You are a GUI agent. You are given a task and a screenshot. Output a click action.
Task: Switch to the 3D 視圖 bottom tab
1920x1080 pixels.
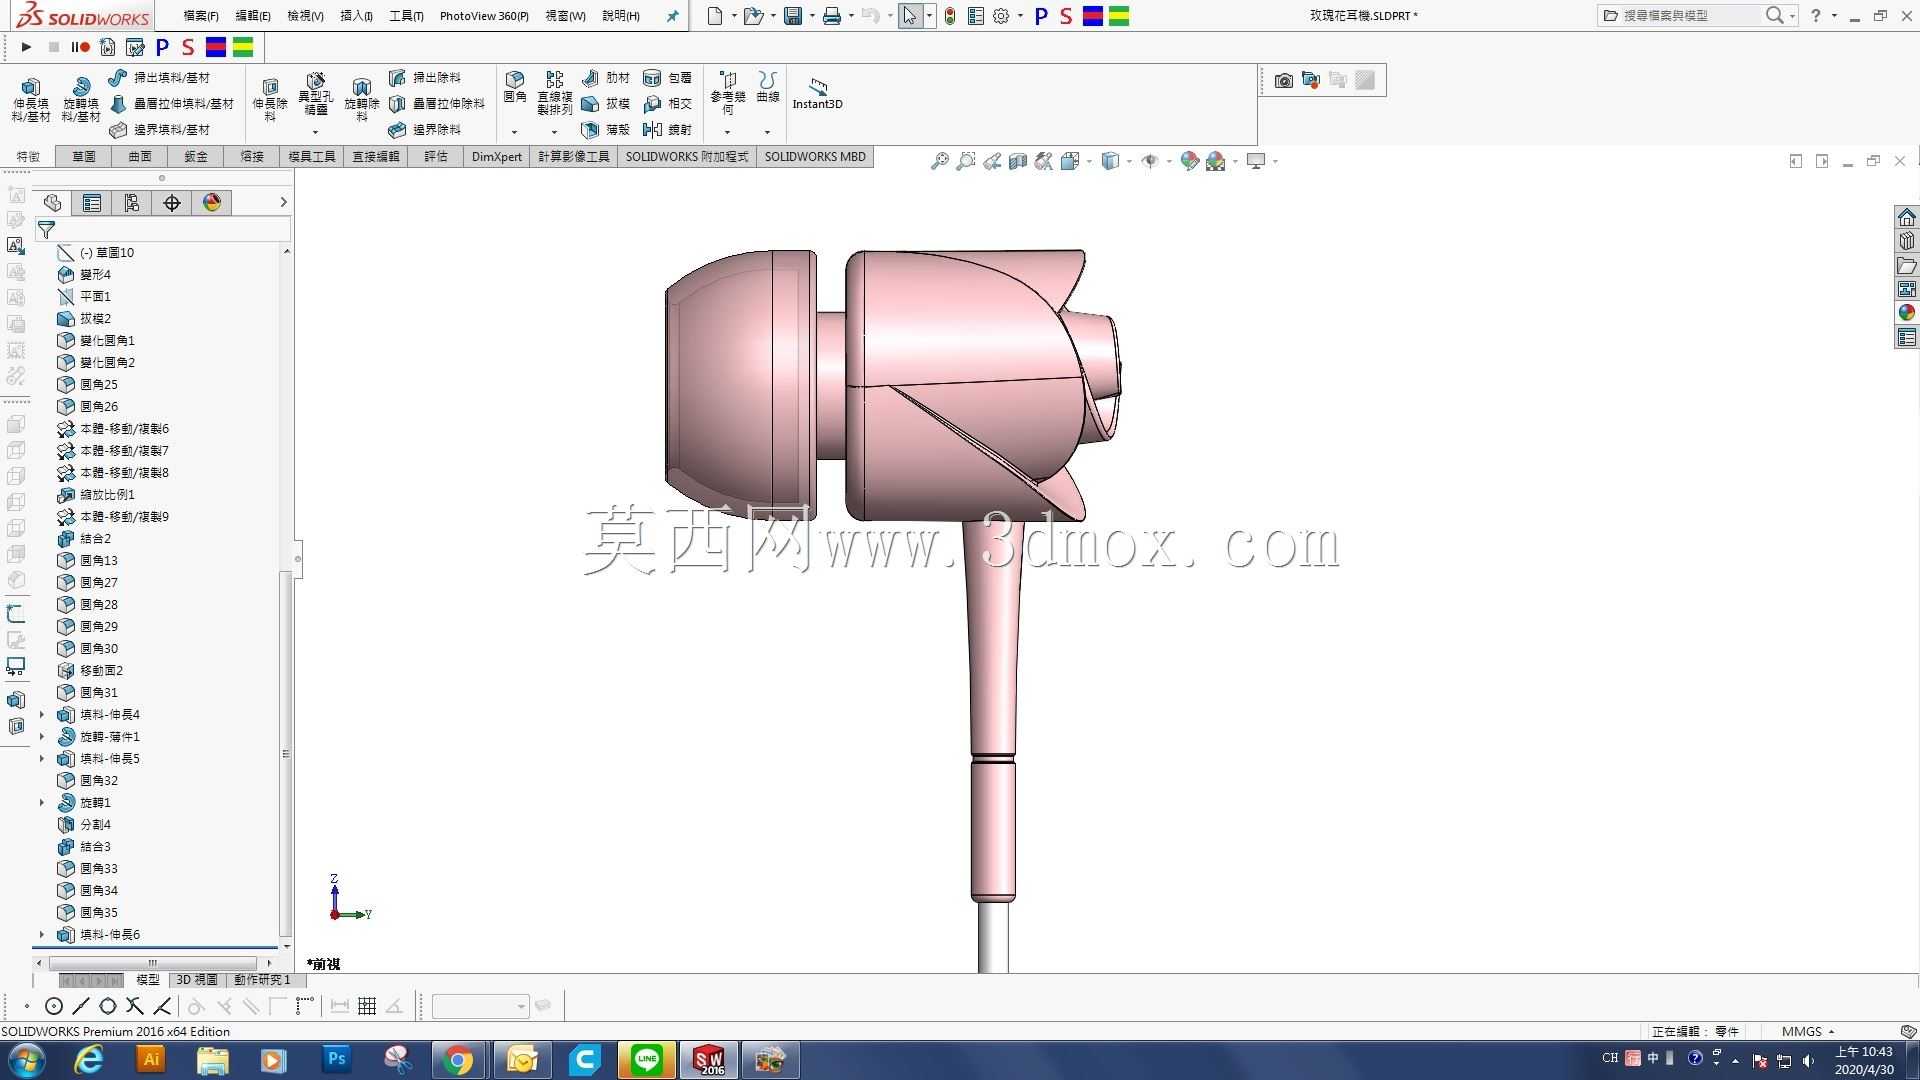(x=197, y=980)
